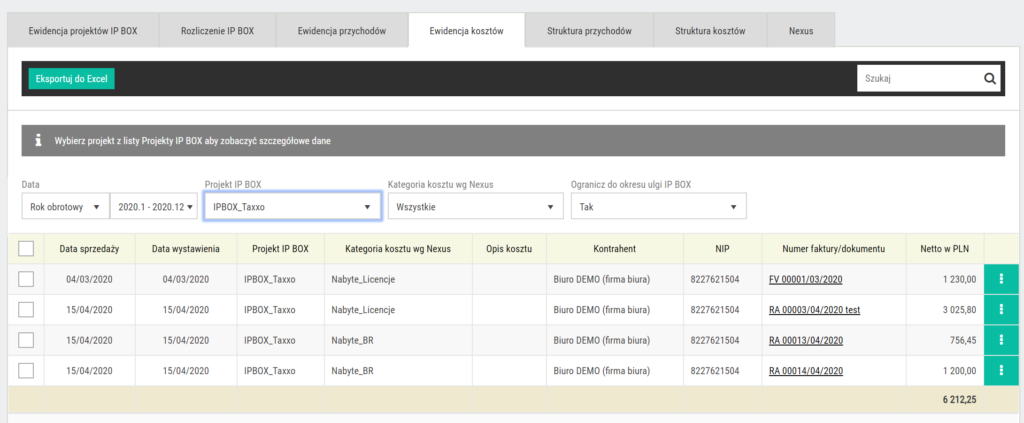Screen dimensions: 1024x423
Task: Open actions menu for RA 00003/04/2020 test row
Action: pos(1000,310)
